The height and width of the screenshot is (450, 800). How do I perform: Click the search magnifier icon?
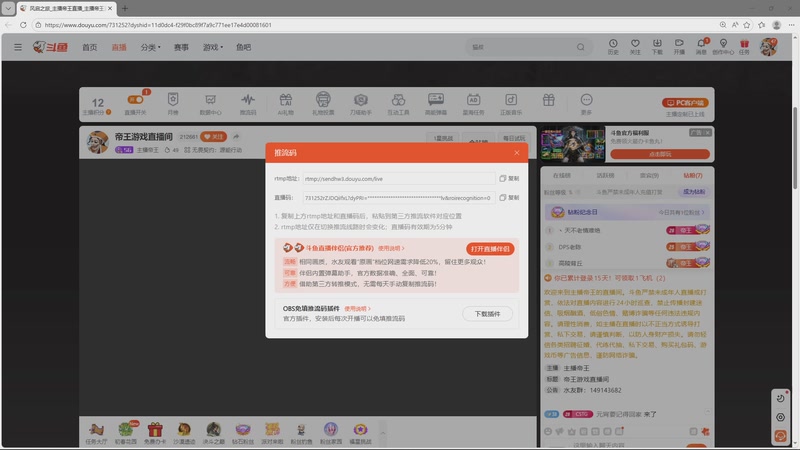click(x=581, y=47)
